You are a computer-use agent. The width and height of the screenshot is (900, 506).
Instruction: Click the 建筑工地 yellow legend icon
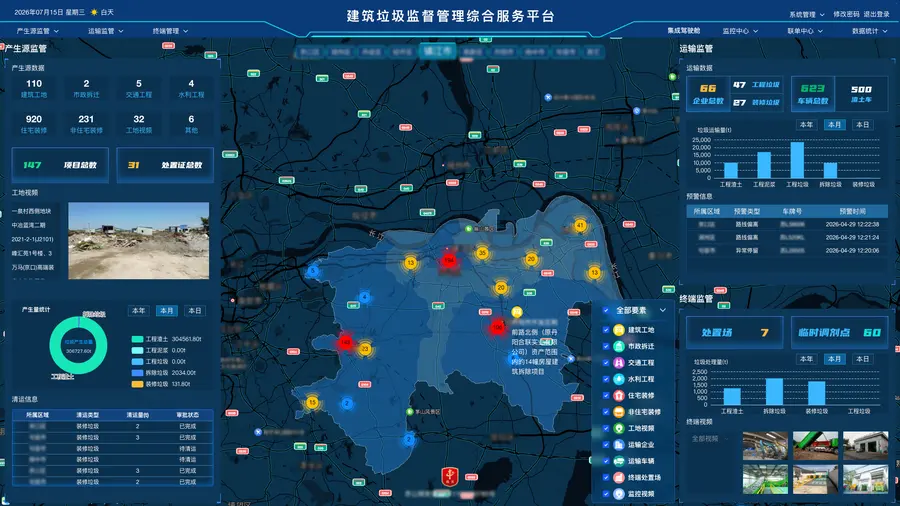619,330
